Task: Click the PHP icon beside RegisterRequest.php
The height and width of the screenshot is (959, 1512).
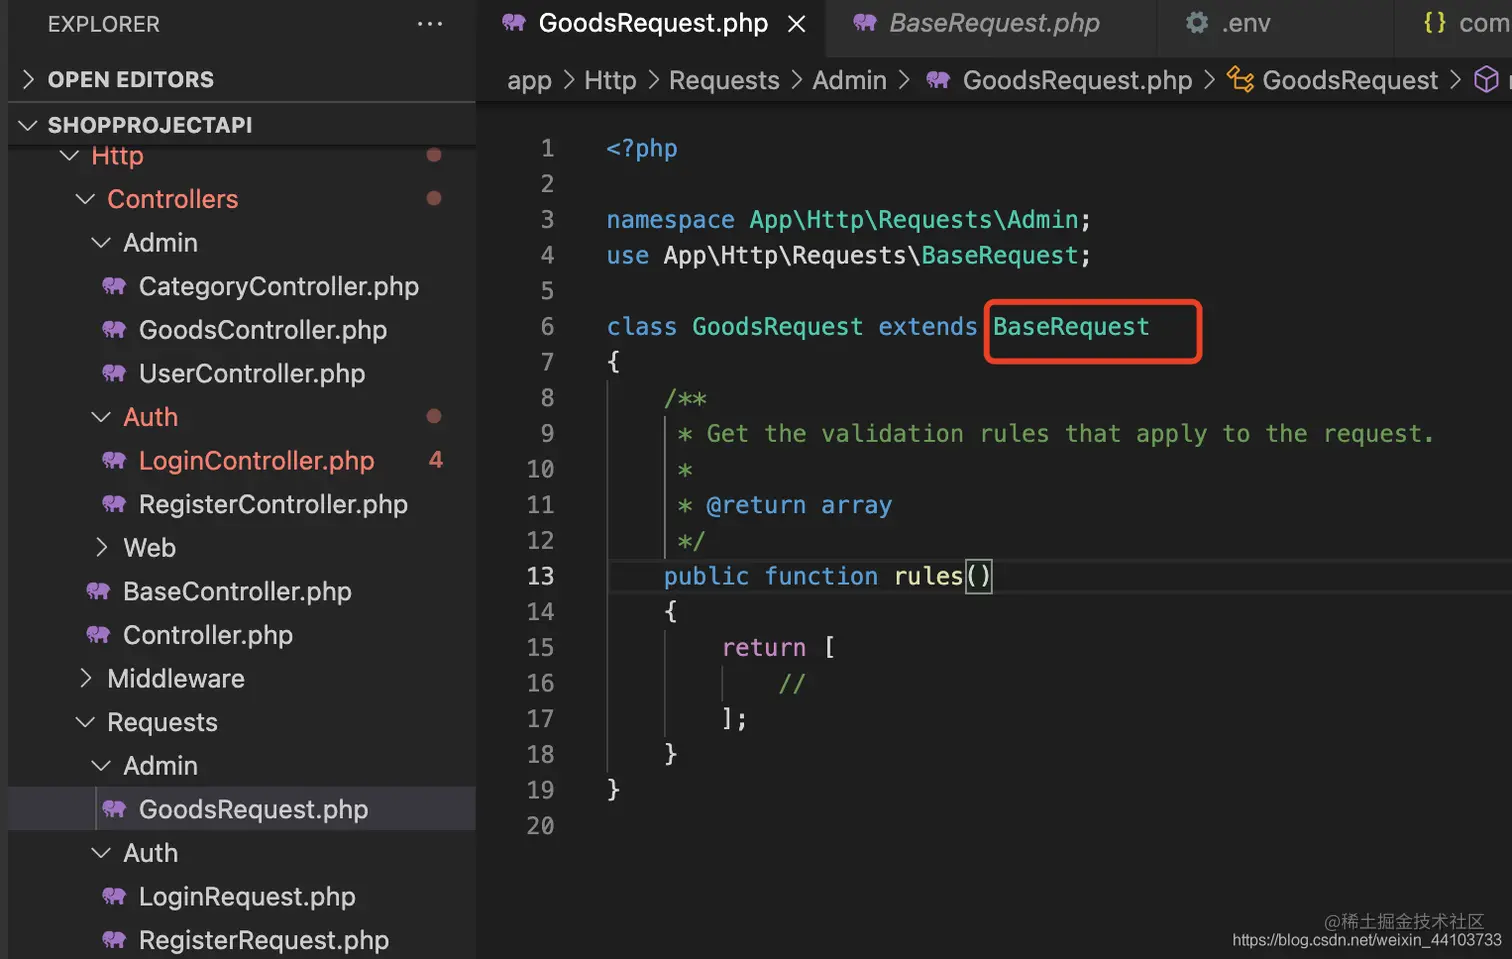Action: (x=115, y=940)
